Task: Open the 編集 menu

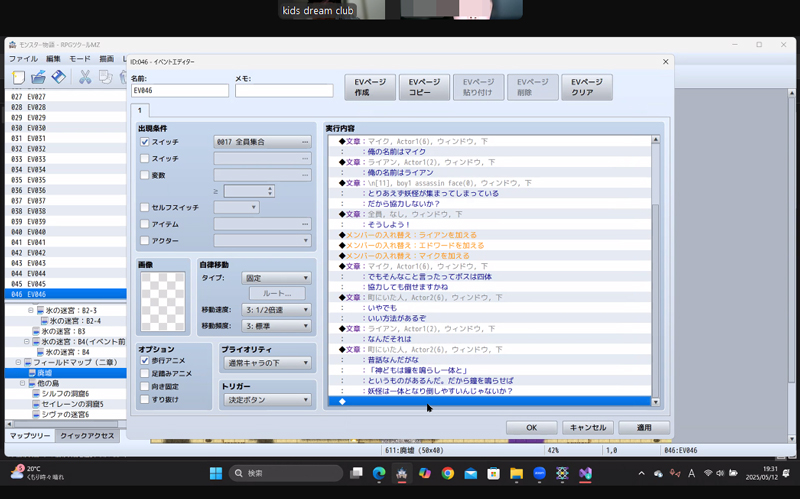Action: point(53,59)
